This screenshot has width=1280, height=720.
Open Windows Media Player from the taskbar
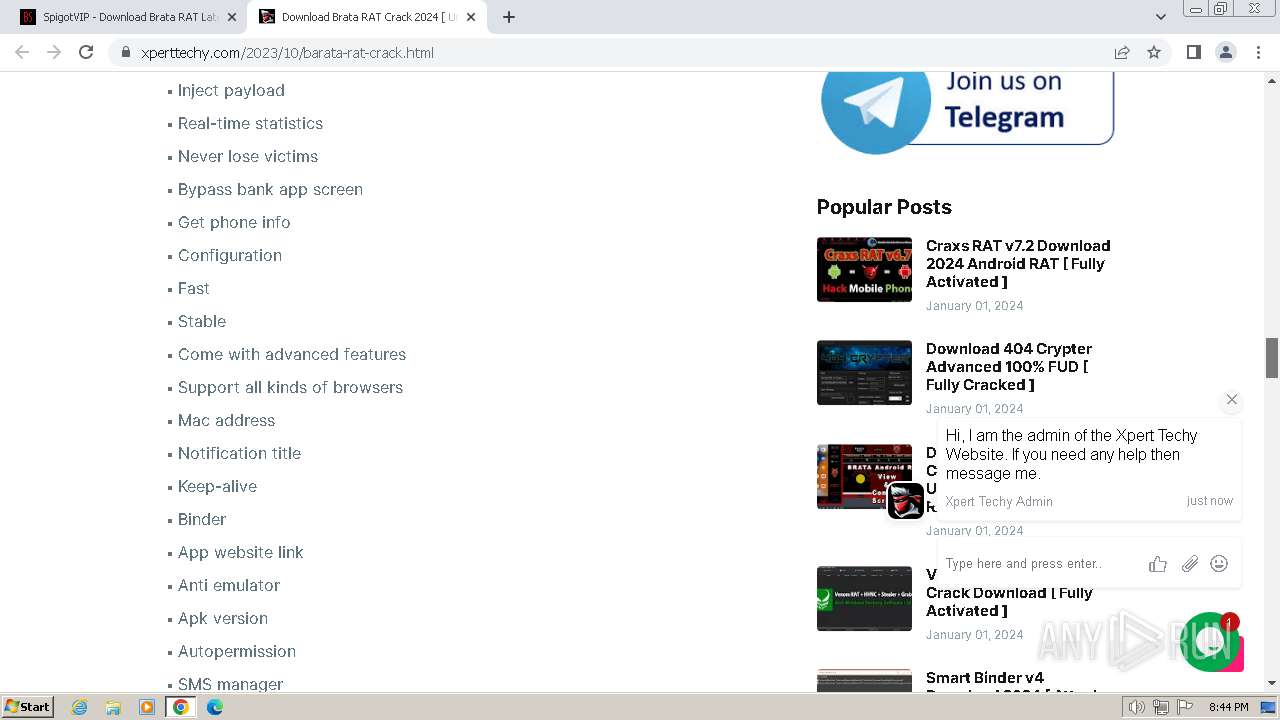click(147, 707)
